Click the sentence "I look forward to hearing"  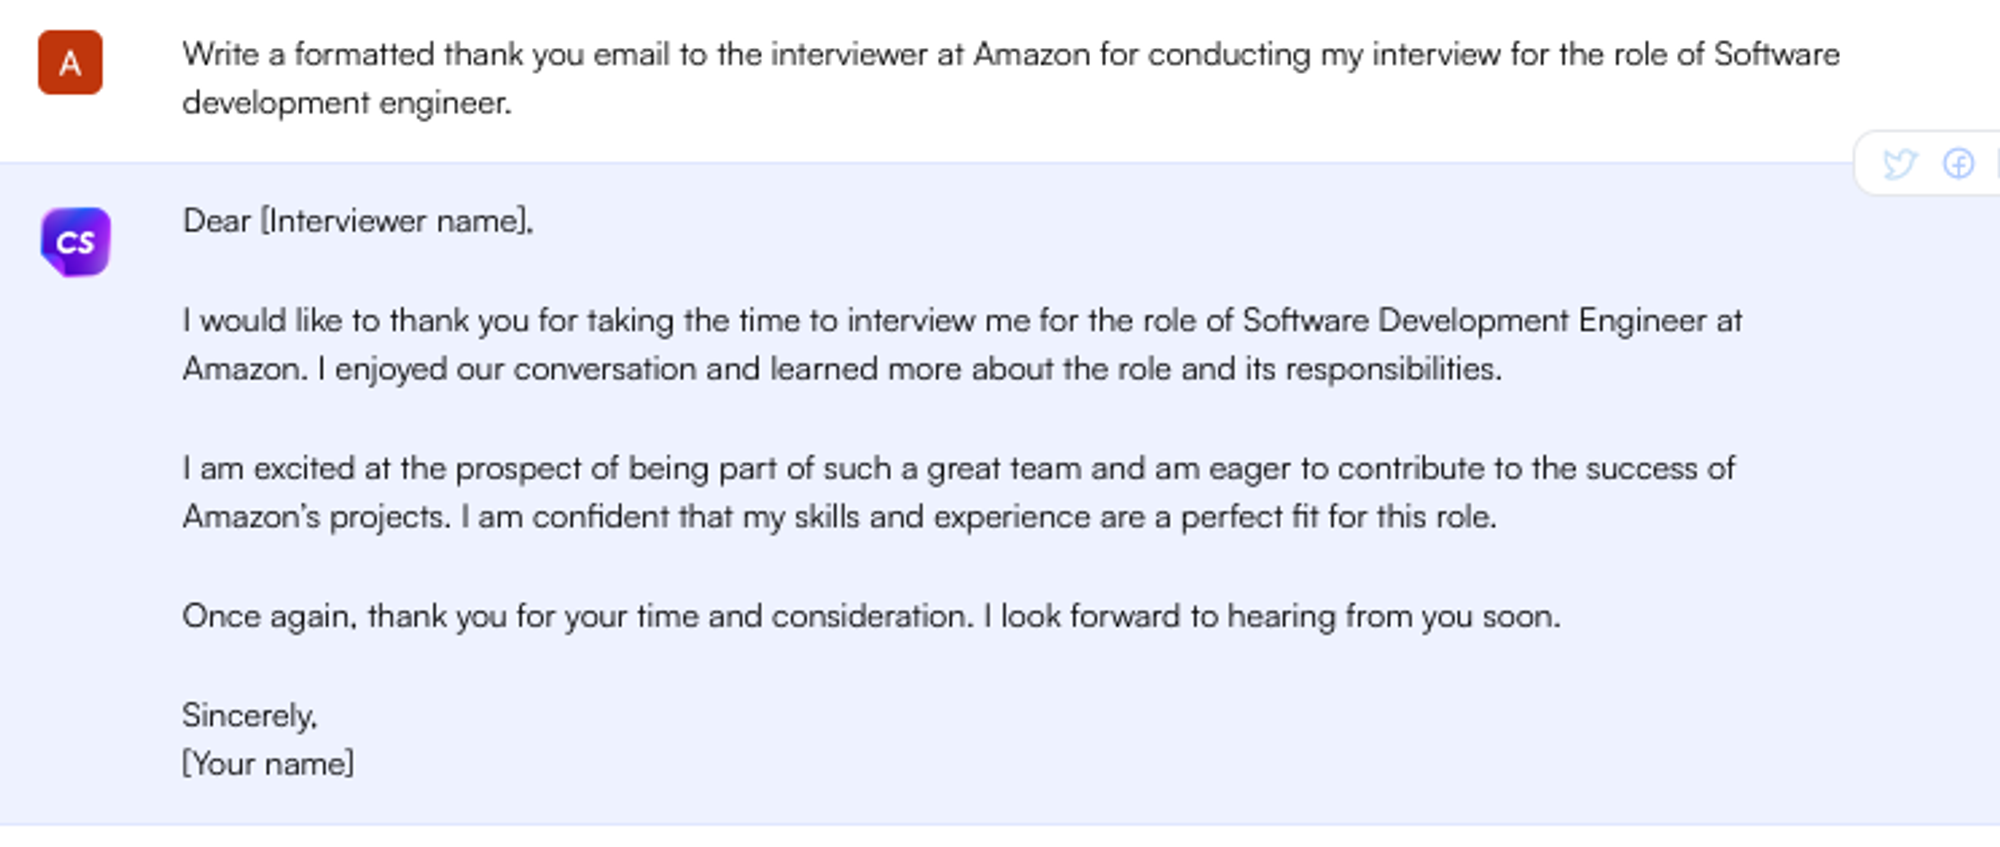tap(1270, 616)
